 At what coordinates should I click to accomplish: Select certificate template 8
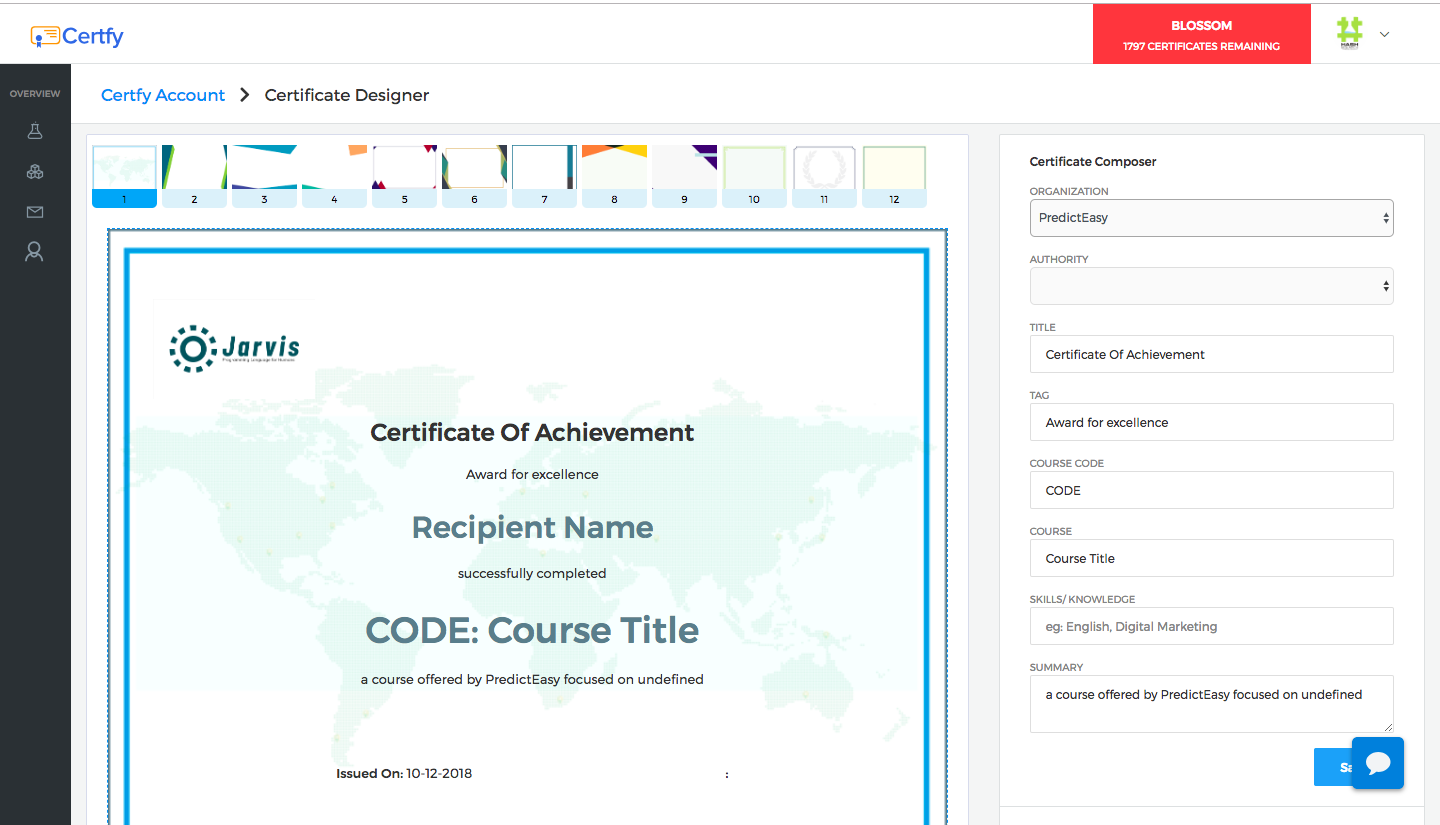click(x=614, y=177)
